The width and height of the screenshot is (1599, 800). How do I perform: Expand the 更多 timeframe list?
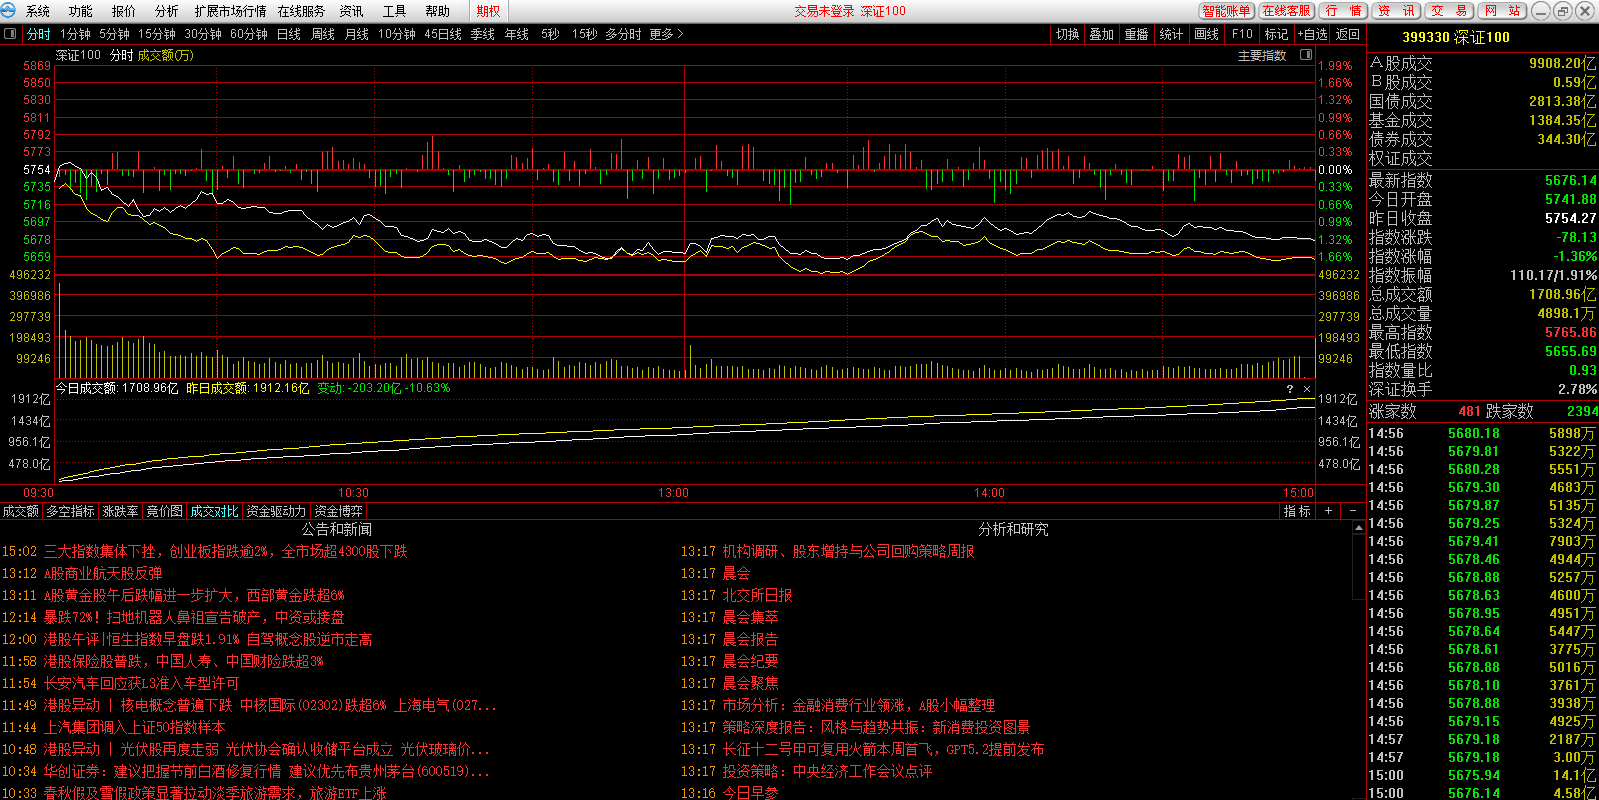(x=666, y=34)
